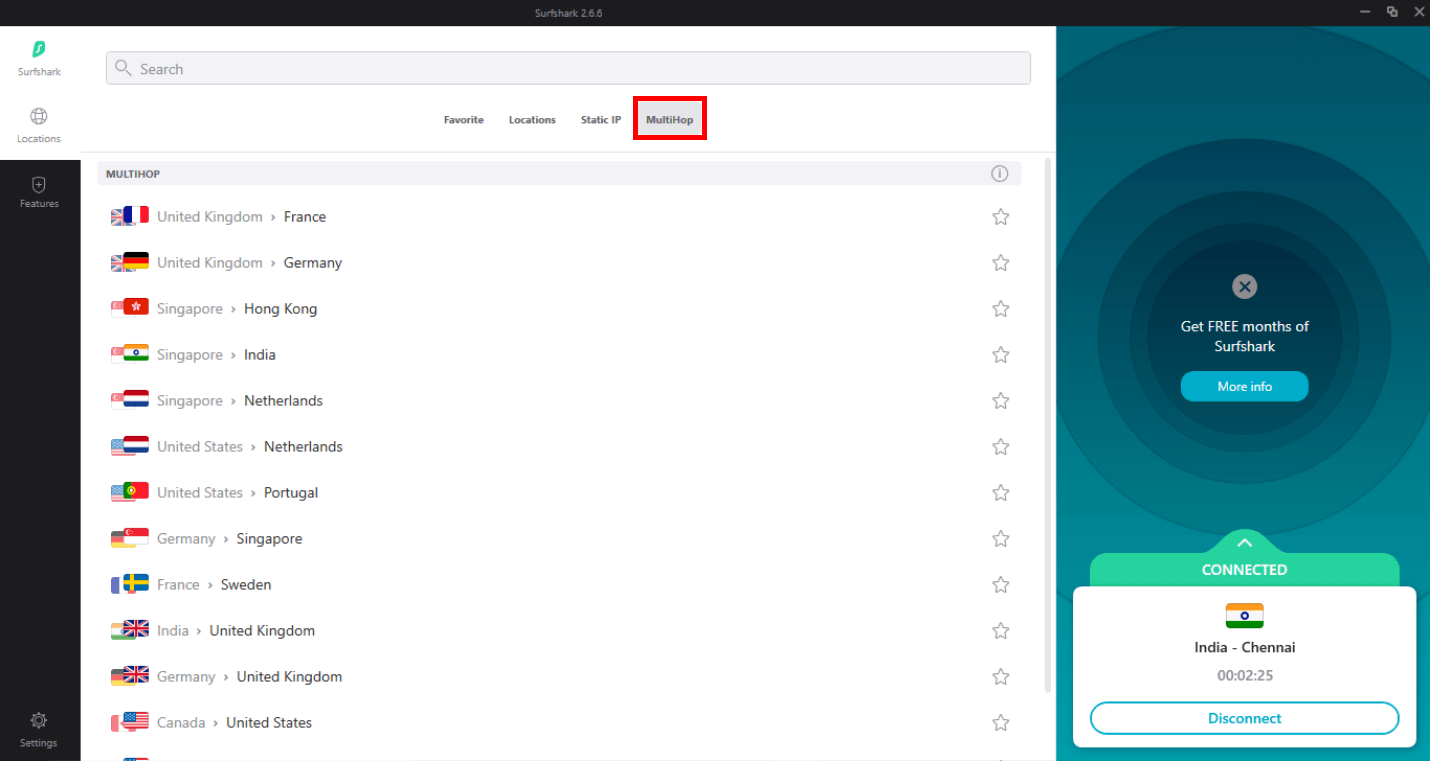Image resolution: width=1430 pixels, height=761 pixels.
Task: Click the magnifier icon in search bar
Action: coord(123,68)
